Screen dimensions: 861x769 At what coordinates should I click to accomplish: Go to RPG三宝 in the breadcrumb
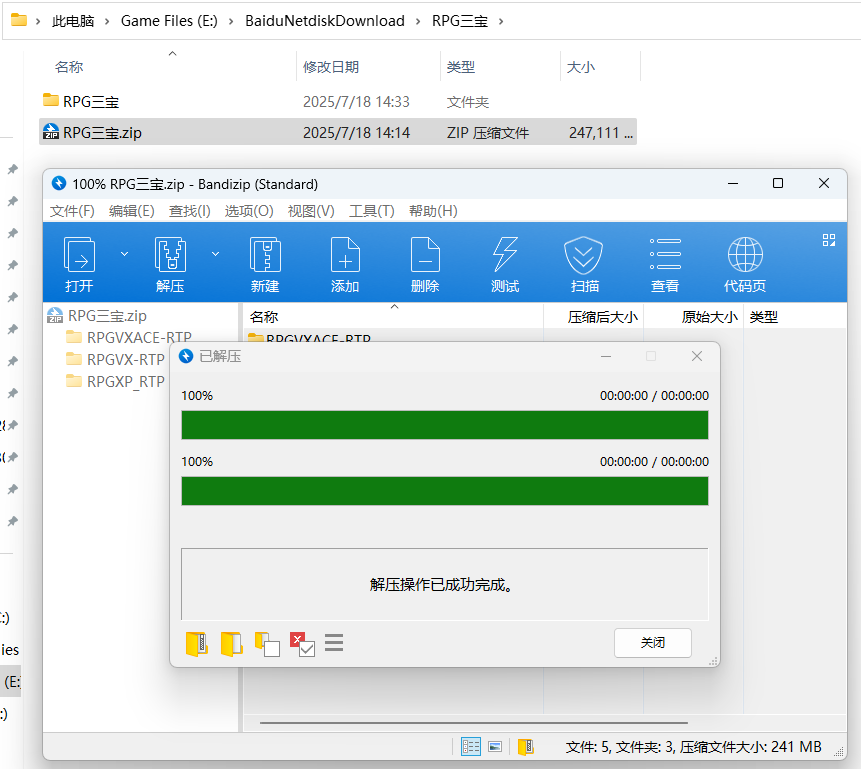(x=460, y=21)
